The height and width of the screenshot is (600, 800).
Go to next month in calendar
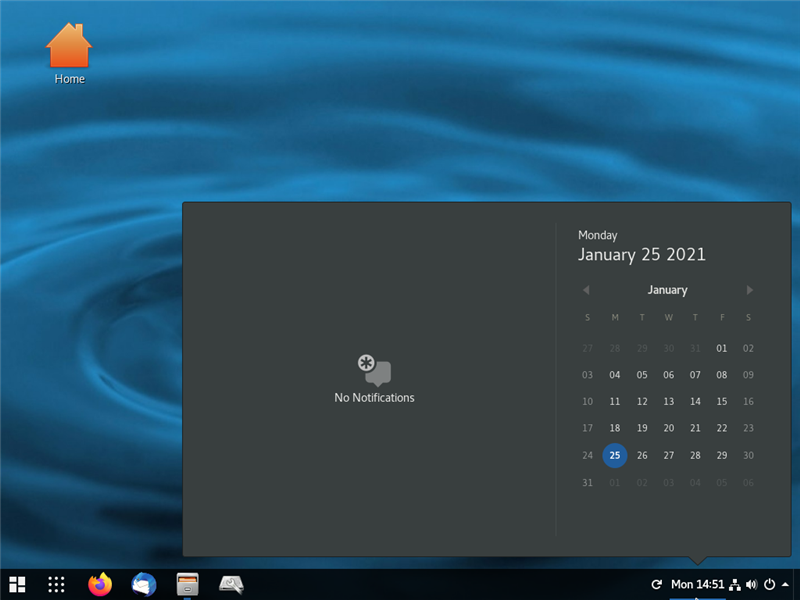tap(750, 290)
